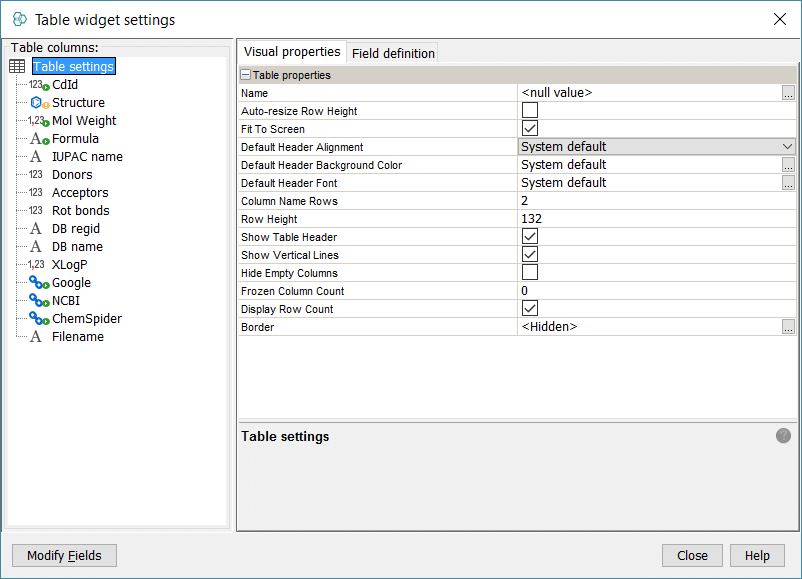Click the Row Height value field

650,219
